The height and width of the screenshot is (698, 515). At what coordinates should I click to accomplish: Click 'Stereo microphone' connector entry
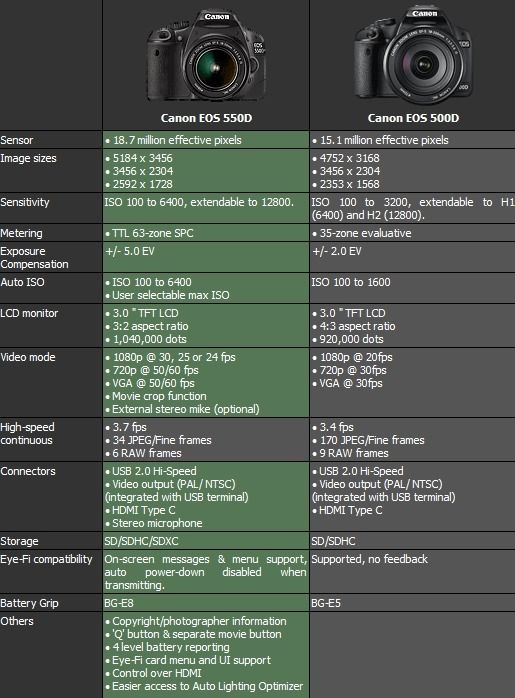(x=157, y=524)
